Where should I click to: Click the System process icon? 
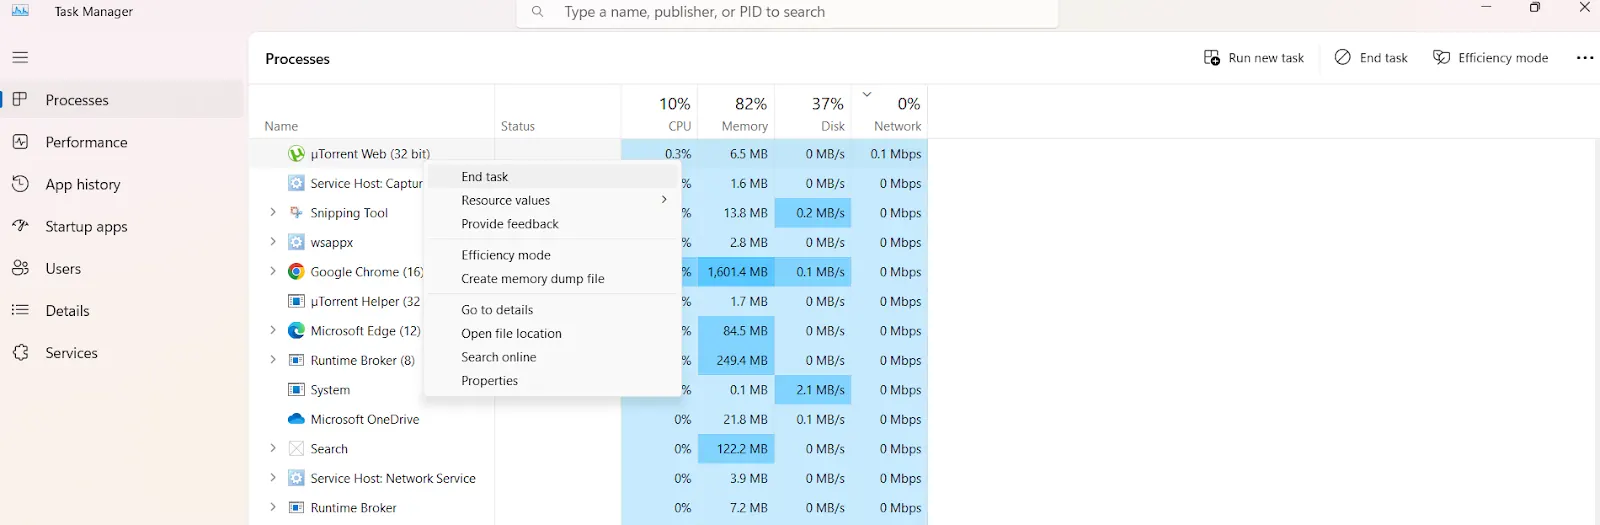(296, 390)
